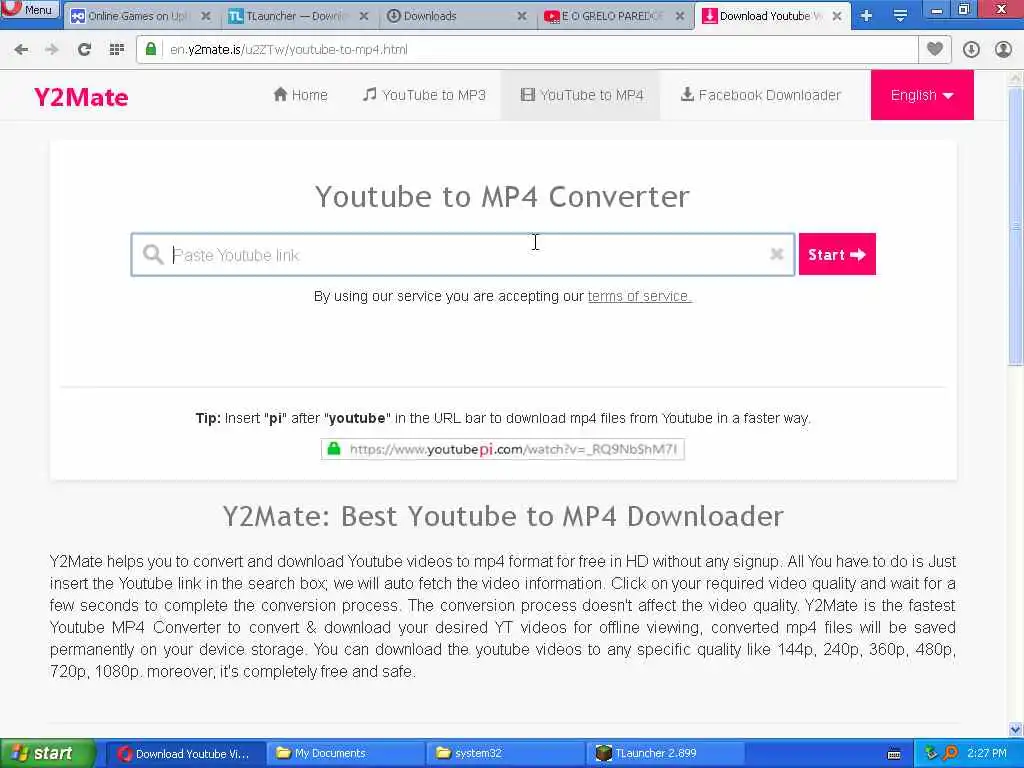Click the search magnifier icon in field
The image size is (1024, 768).
[153, 254]
